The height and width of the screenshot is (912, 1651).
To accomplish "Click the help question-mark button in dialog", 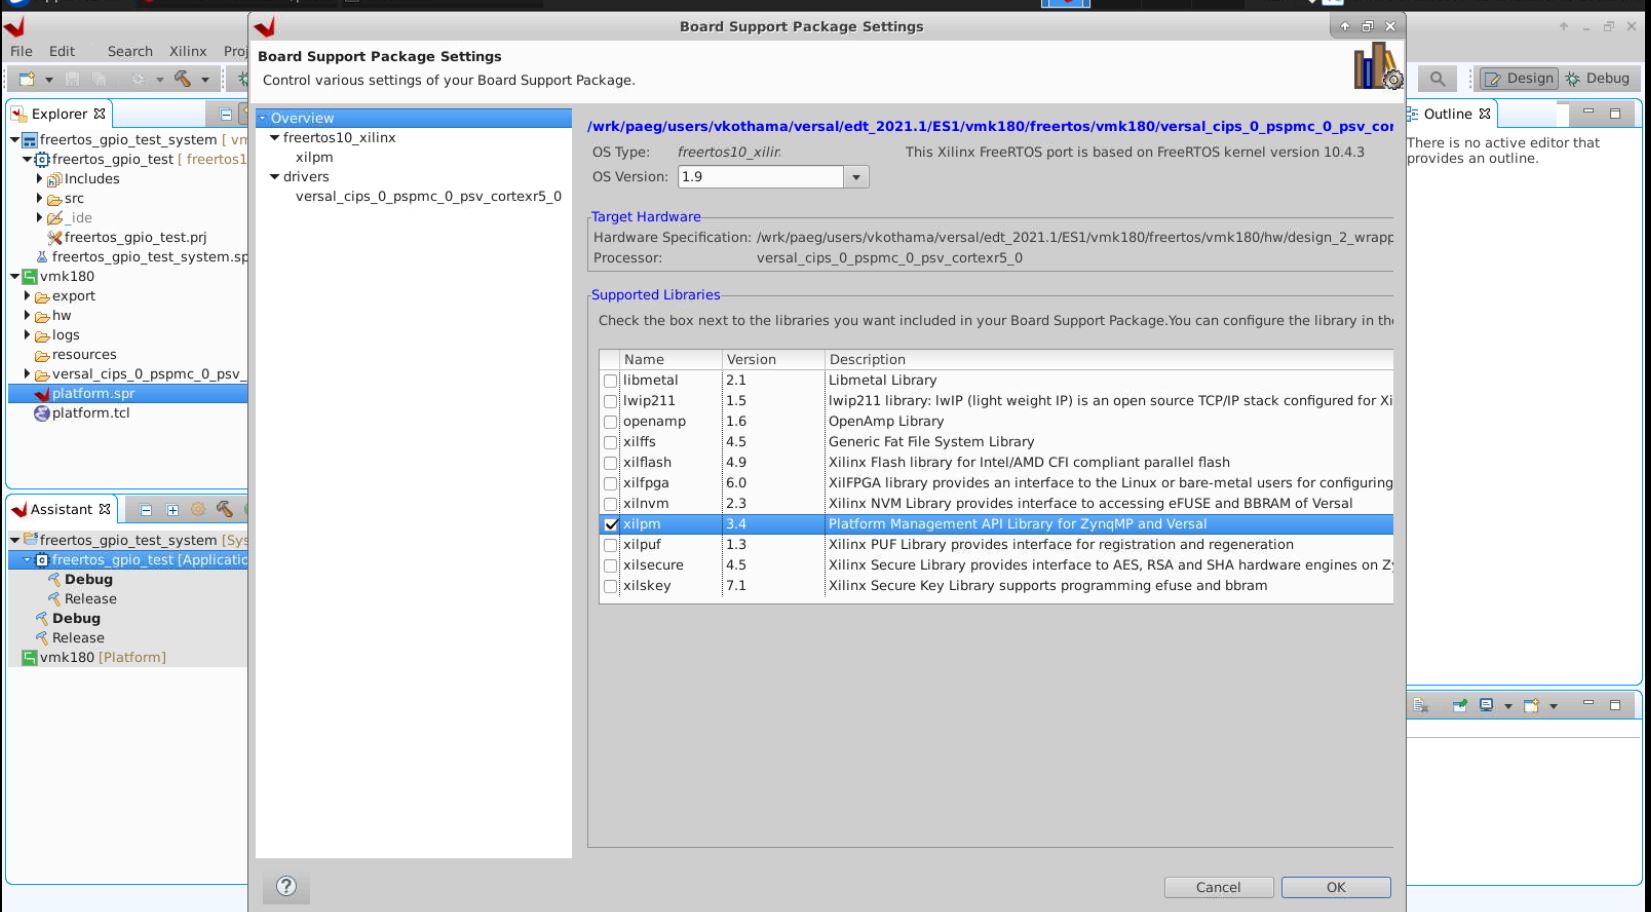I will click(x=286, y=886).
